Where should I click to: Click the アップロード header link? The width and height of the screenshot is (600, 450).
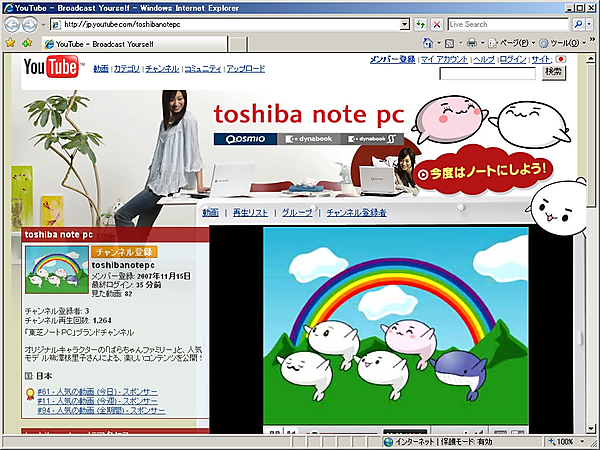246,69
